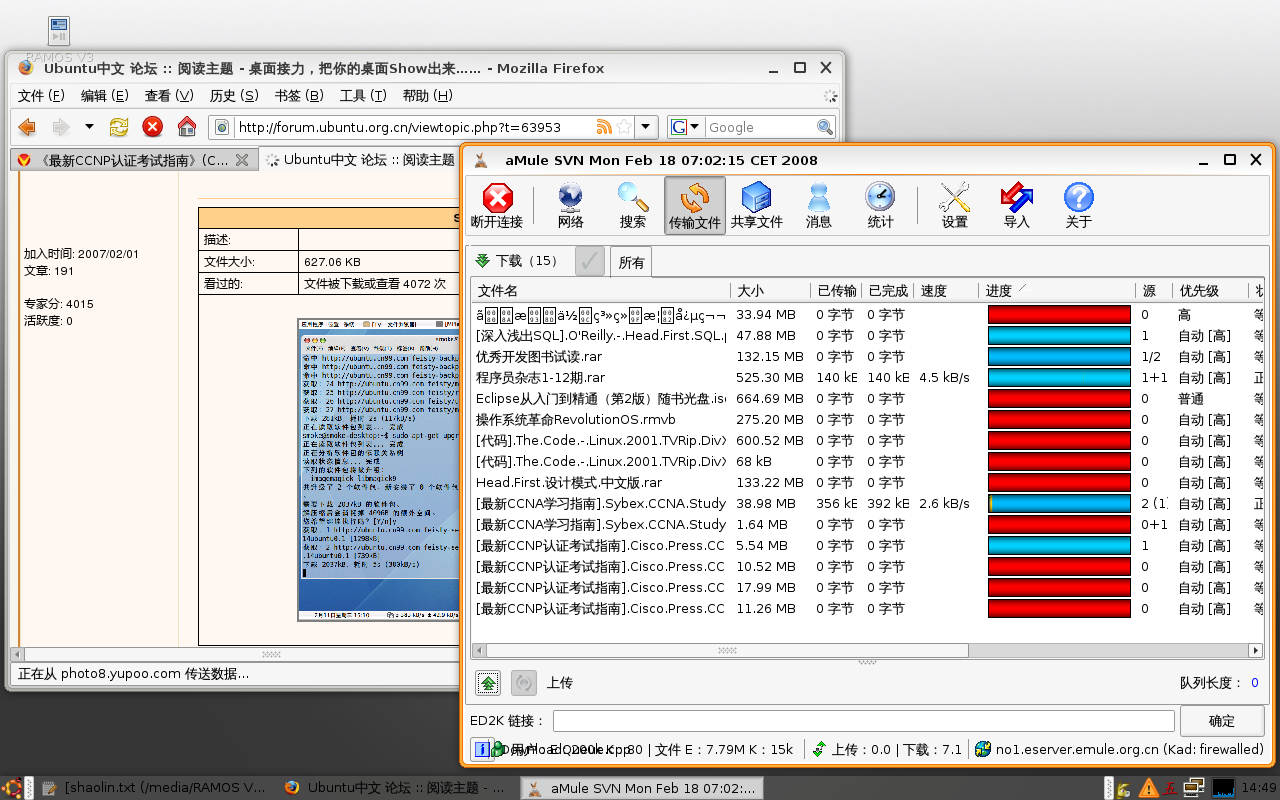Toggle the green upload list arrow button
1280x800 pixels.
(488, 683)
